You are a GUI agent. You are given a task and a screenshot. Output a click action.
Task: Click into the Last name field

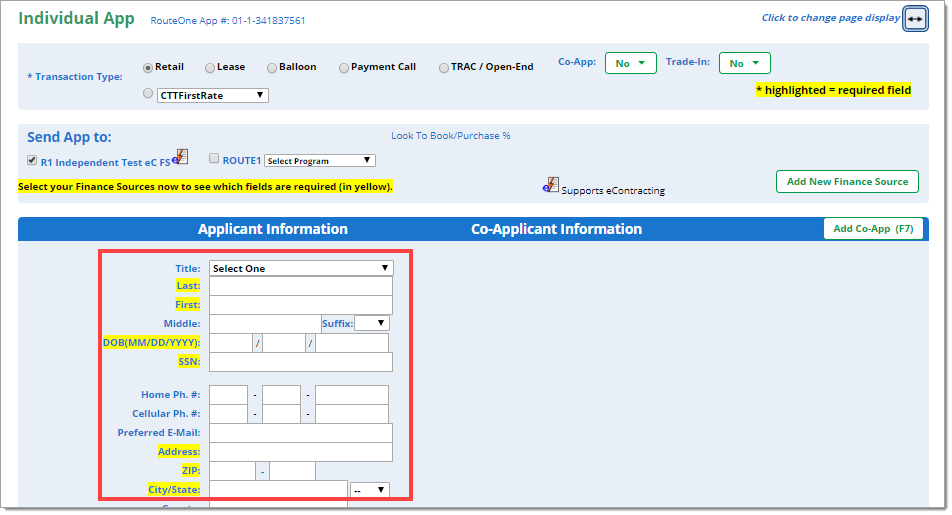(300, 287)
